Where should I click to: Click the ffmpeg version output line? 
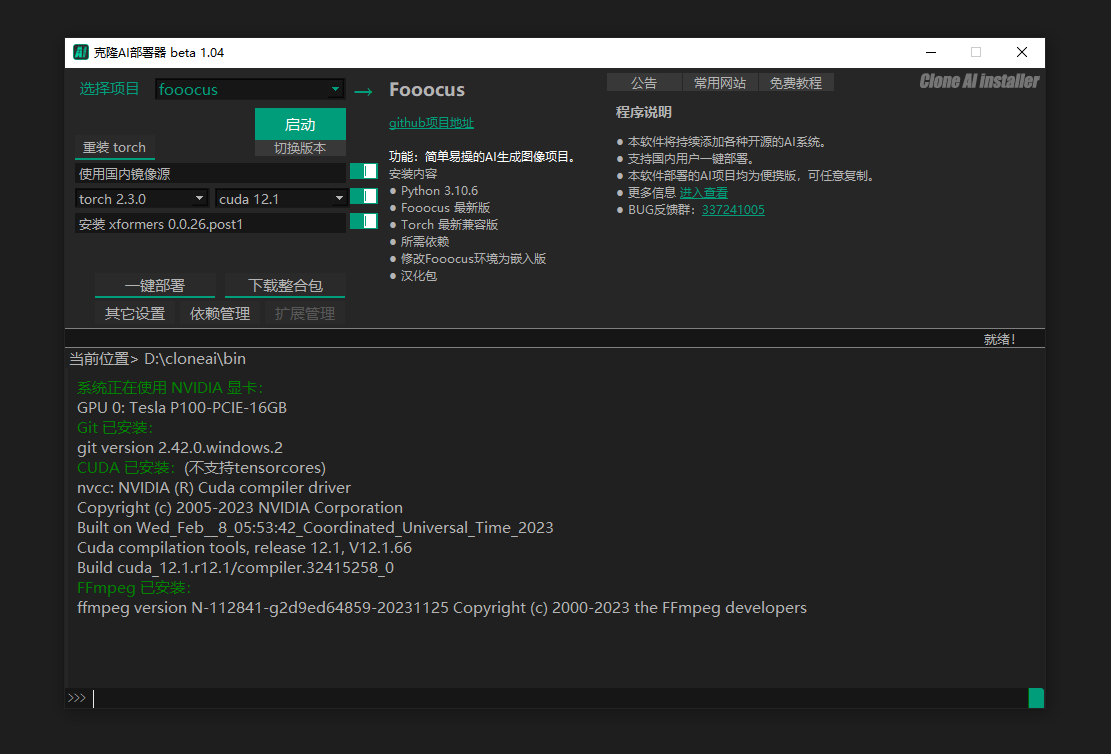coord(442,608)
